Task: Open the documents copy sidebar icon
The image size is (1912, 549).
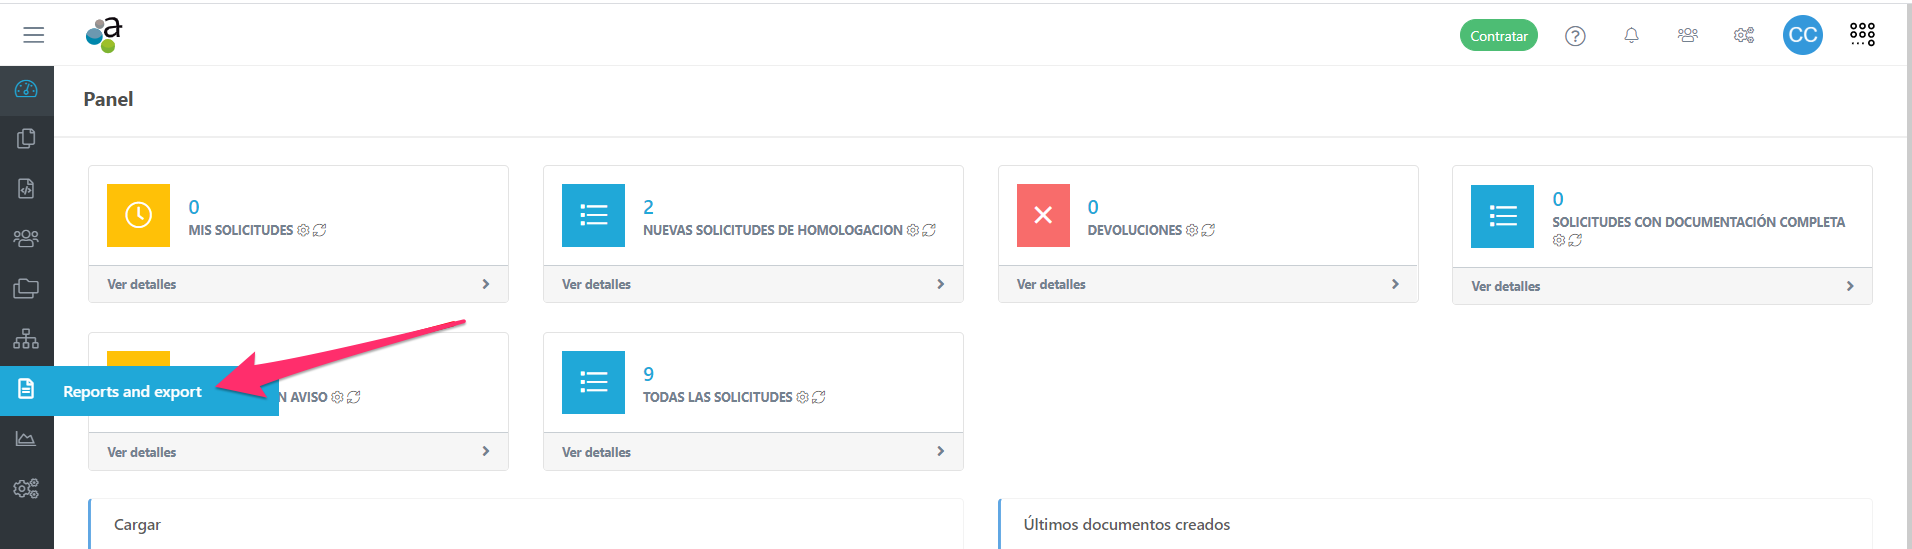Action: 26,138
